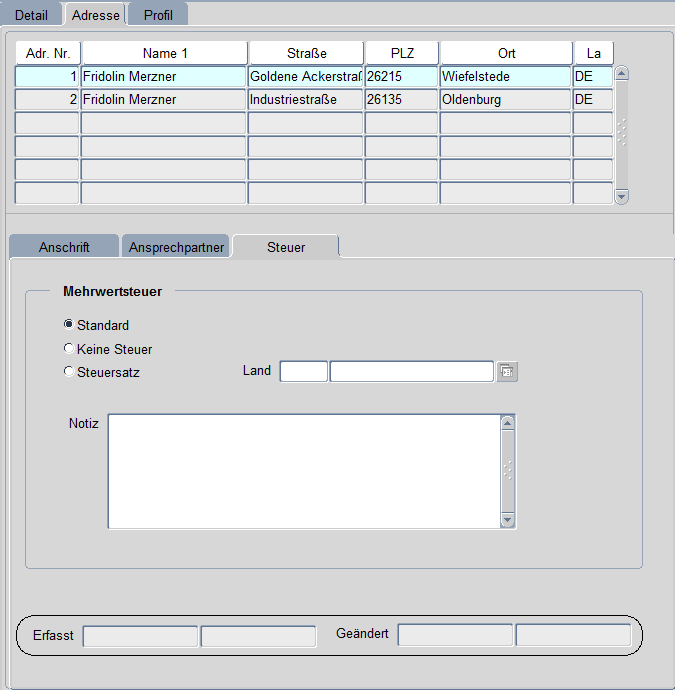Click the Ort column header

(x=506, y=53)
